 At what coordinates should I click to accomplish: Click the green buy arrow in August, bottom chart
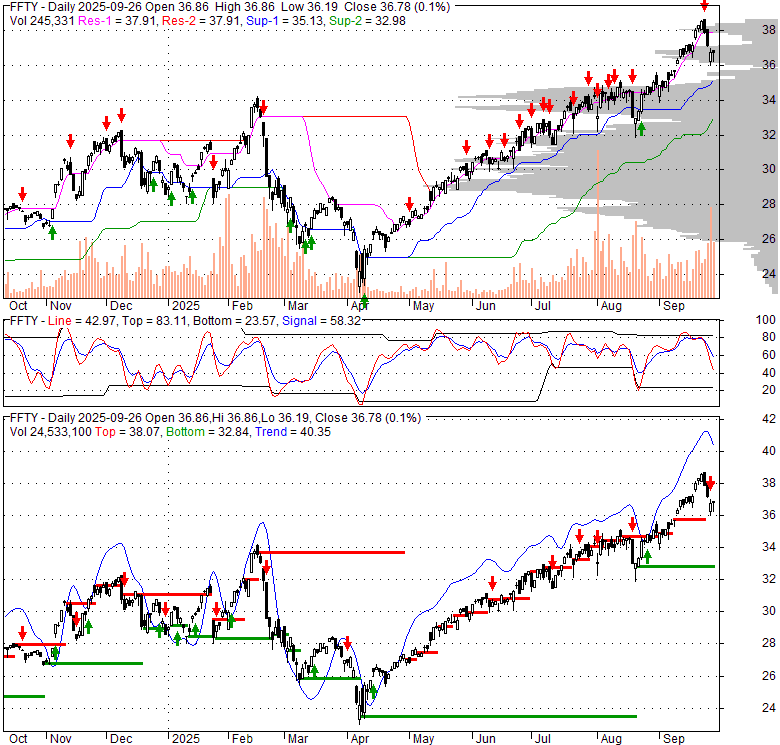(x=647, y=557)
